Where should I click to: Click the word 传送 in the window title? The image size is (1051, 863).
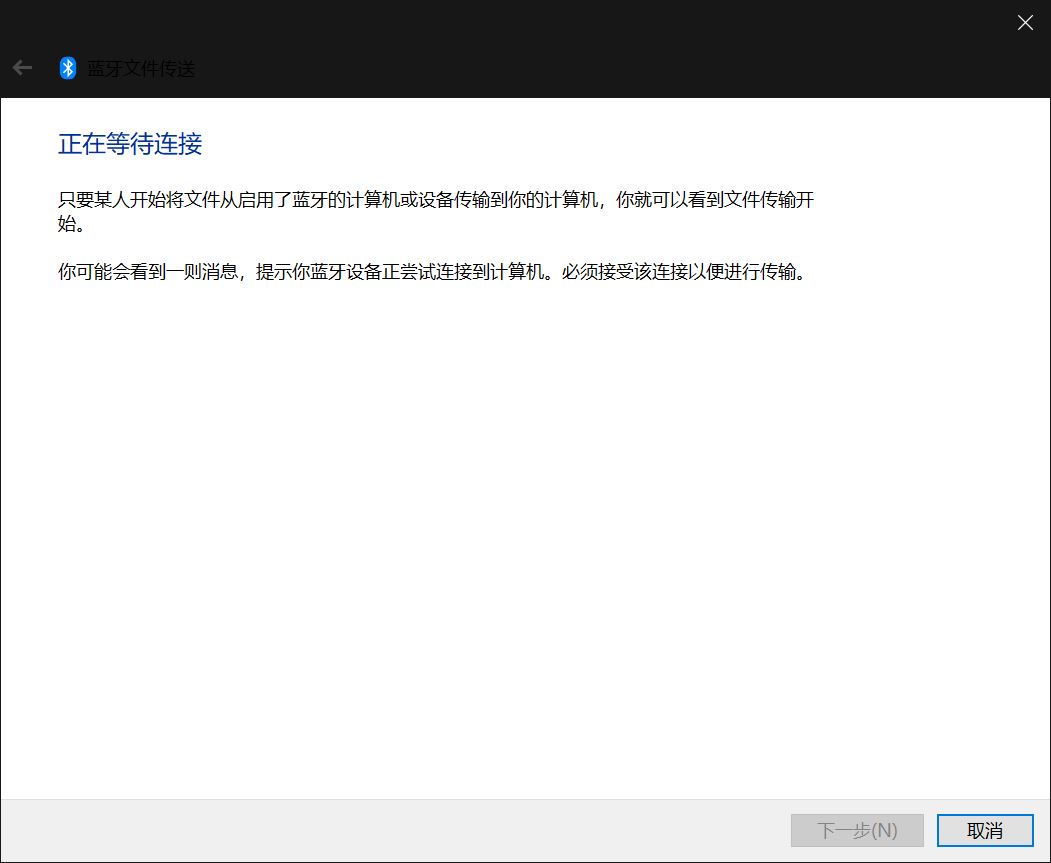pos(177,69)
